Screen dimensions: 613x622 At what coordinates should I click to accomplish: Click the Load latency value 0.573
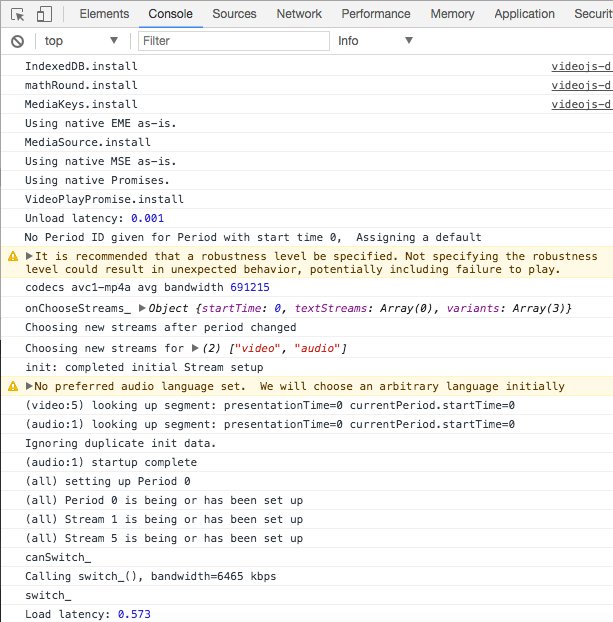[134, 614]
